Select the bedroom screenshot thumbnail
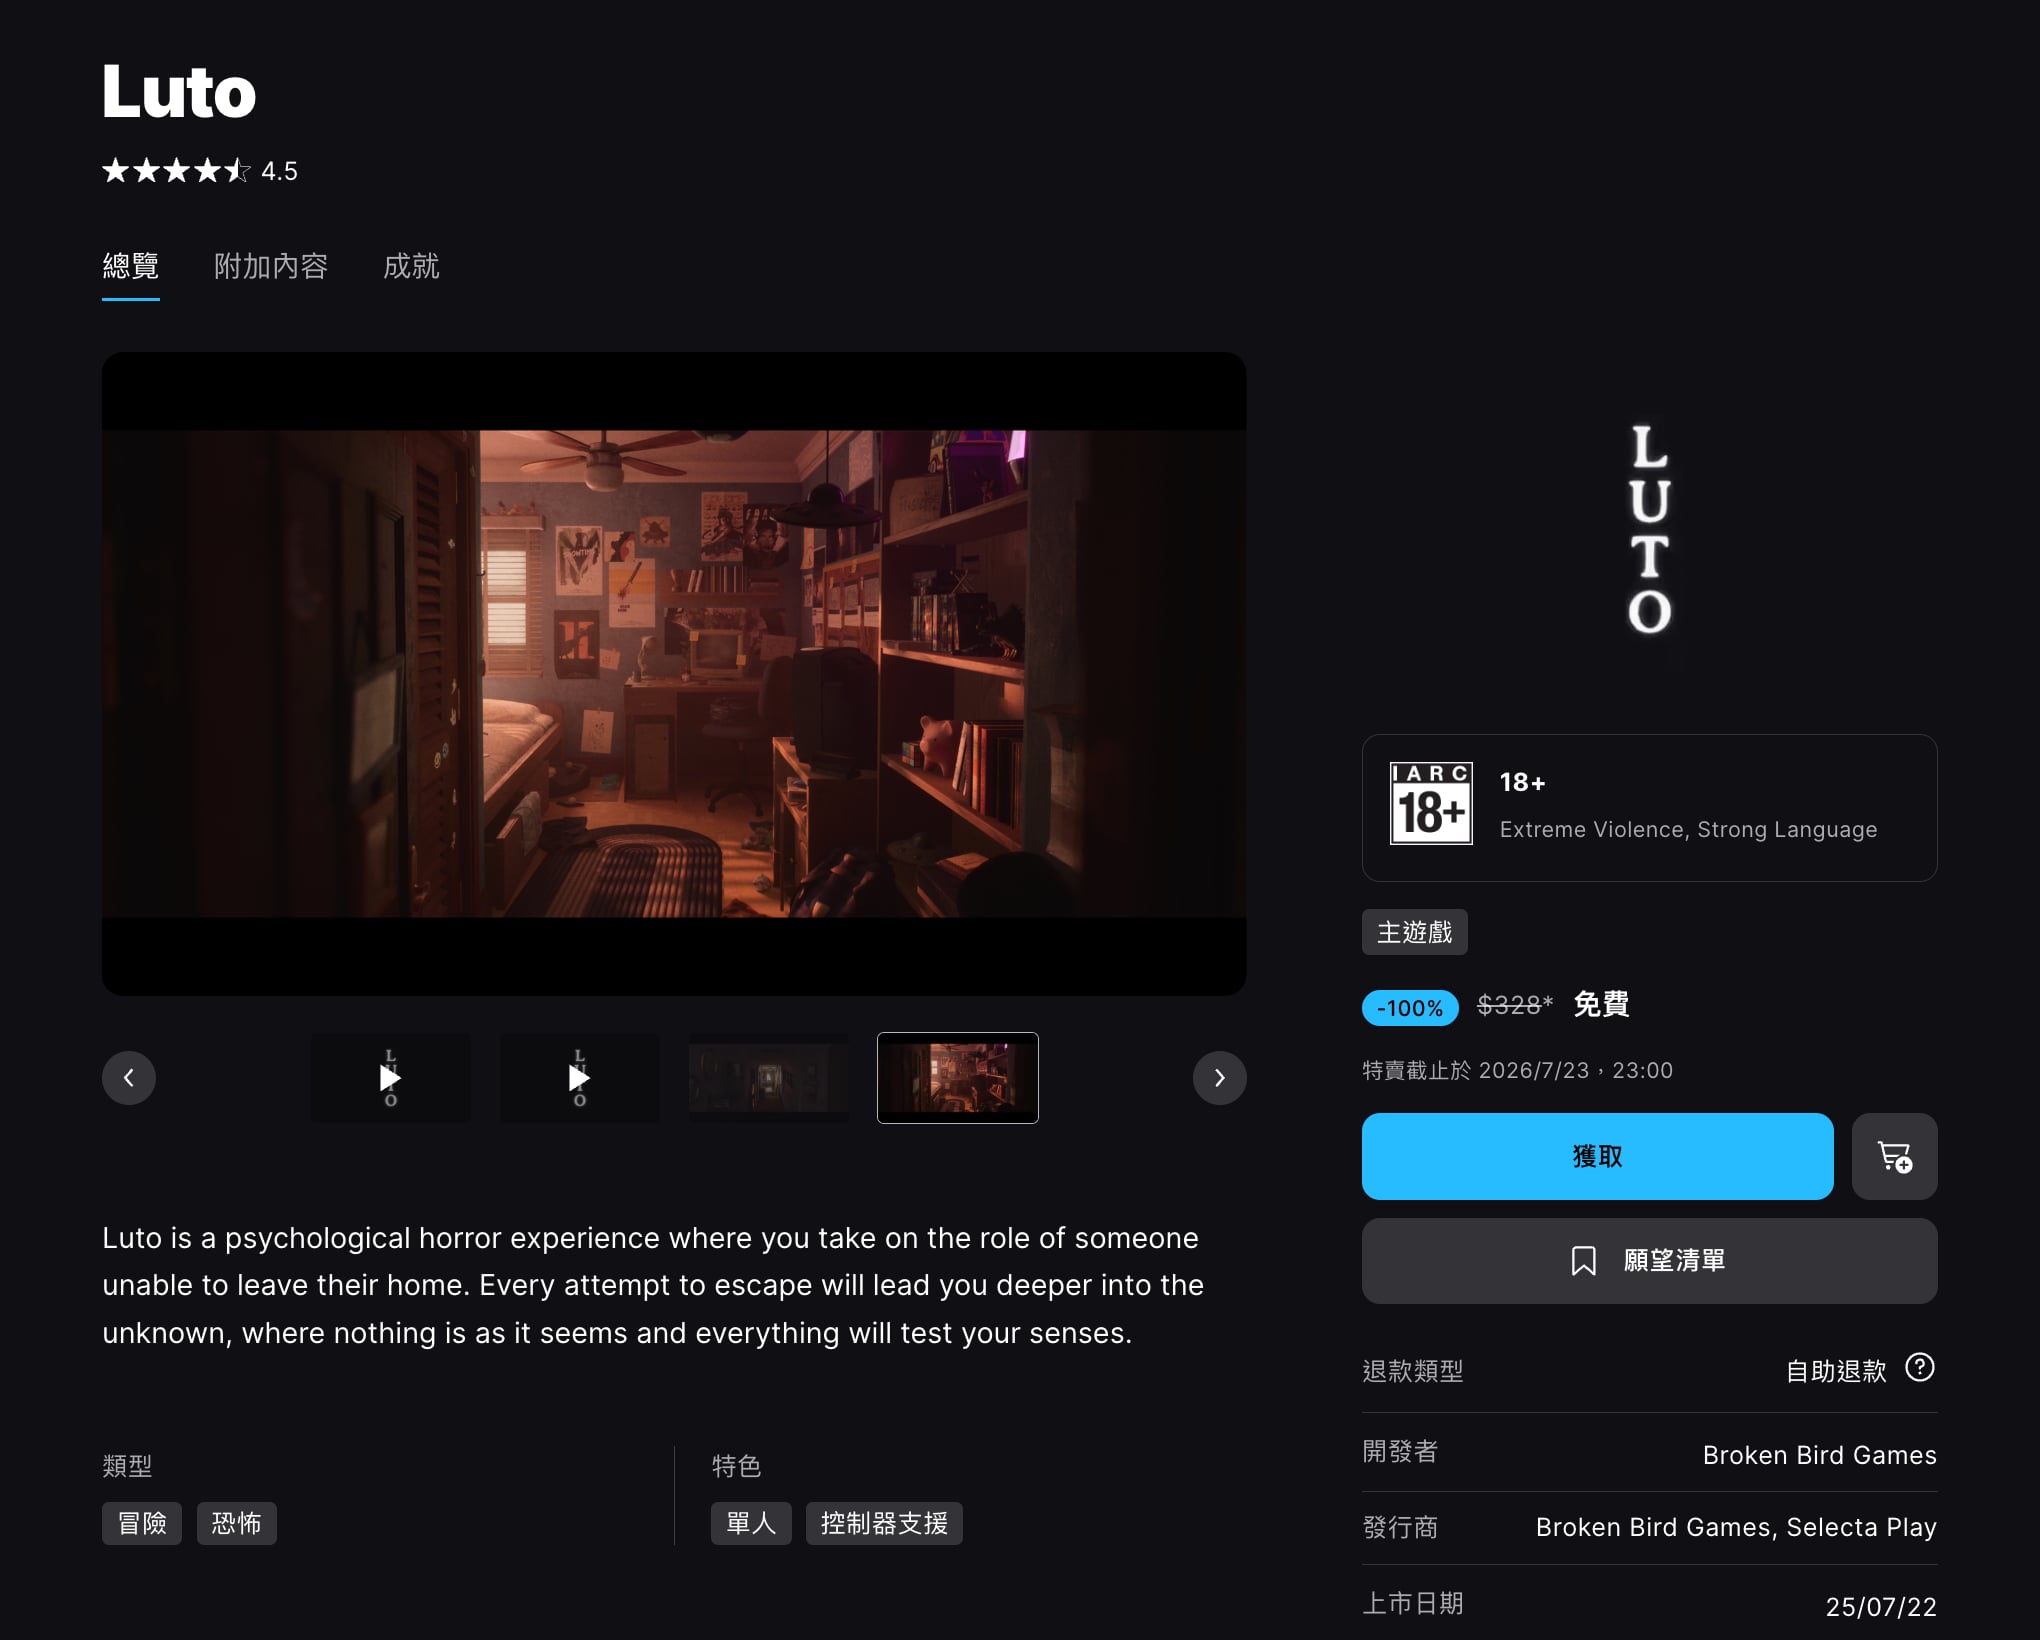Viewport: 2040px width, 1640px height. (x=957, y=1077)
